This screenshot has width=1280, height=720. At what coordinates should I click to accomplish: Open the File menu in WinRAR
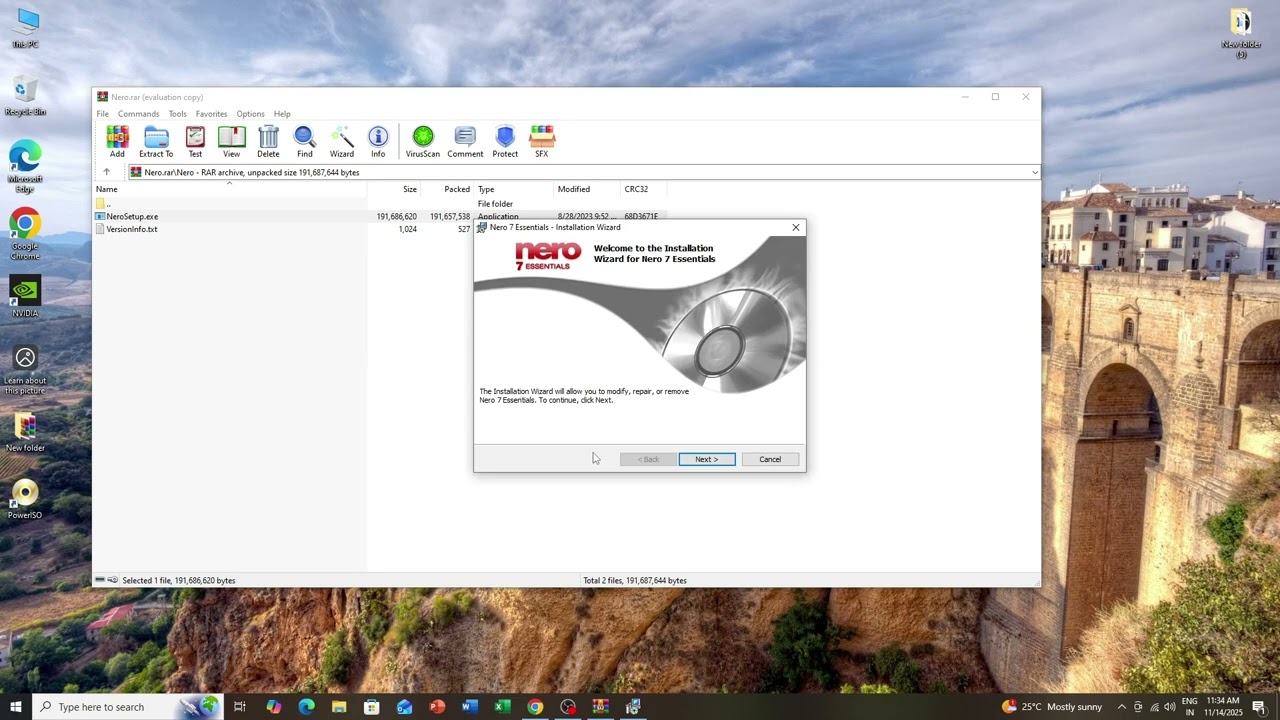click(102, 114)
